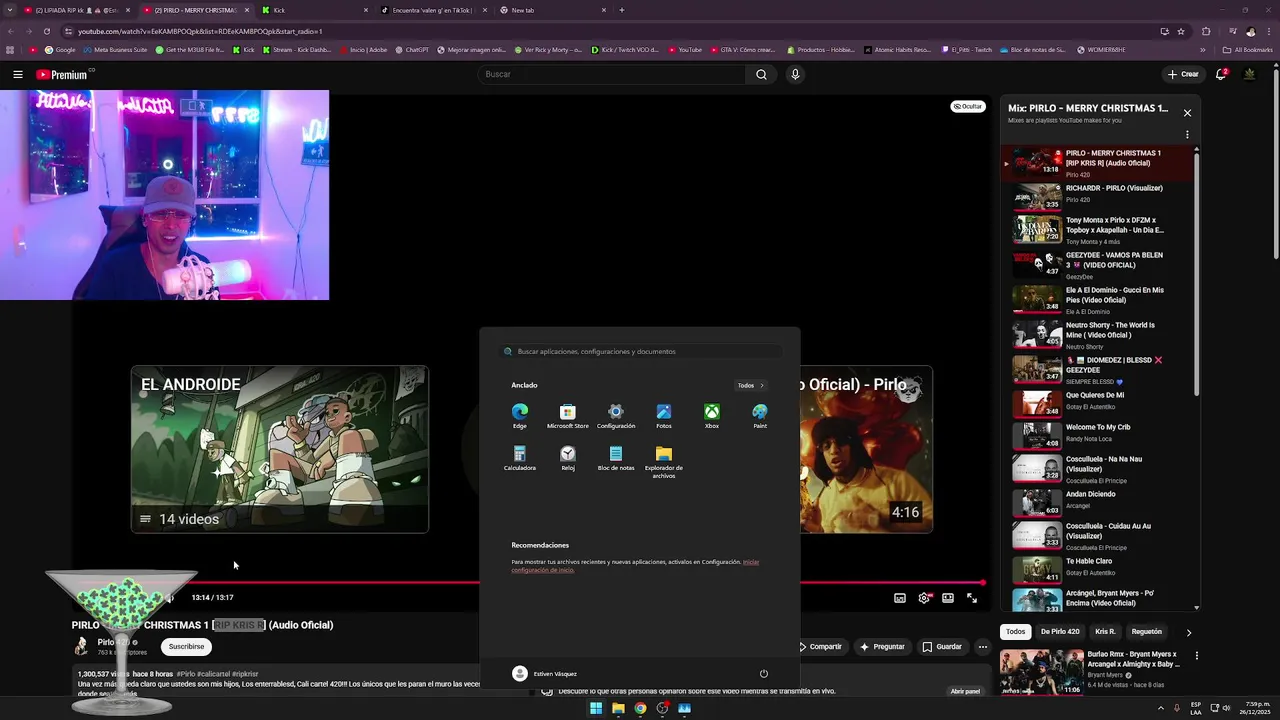
Task: Click the video progress bar scrubber
Action: click(982, 582)
